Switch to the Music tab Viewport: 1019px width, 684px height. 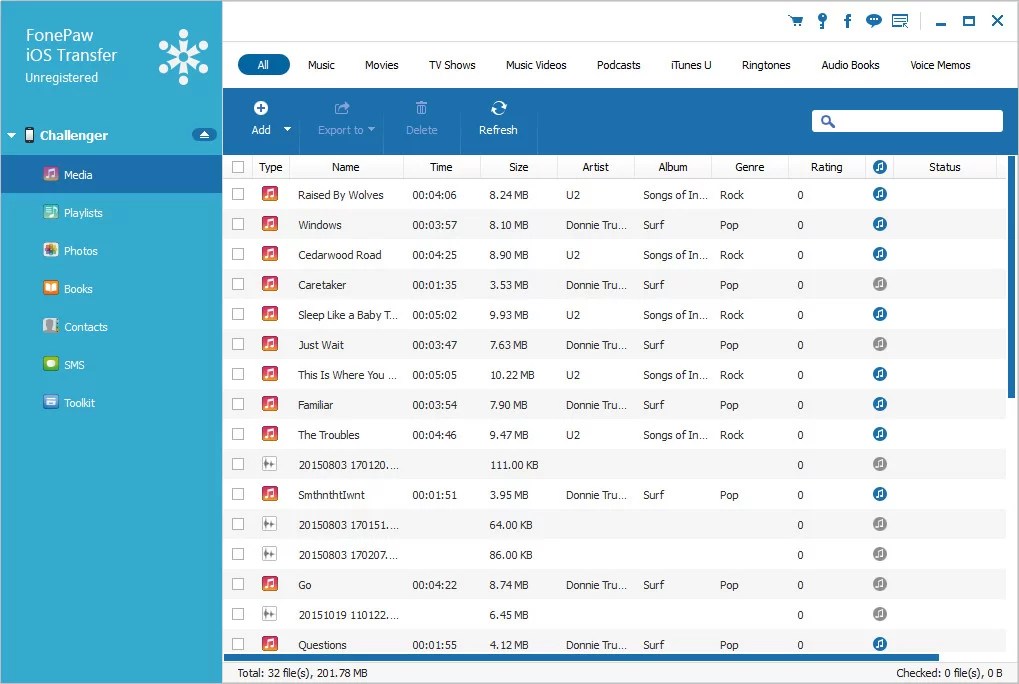[321, 65]
